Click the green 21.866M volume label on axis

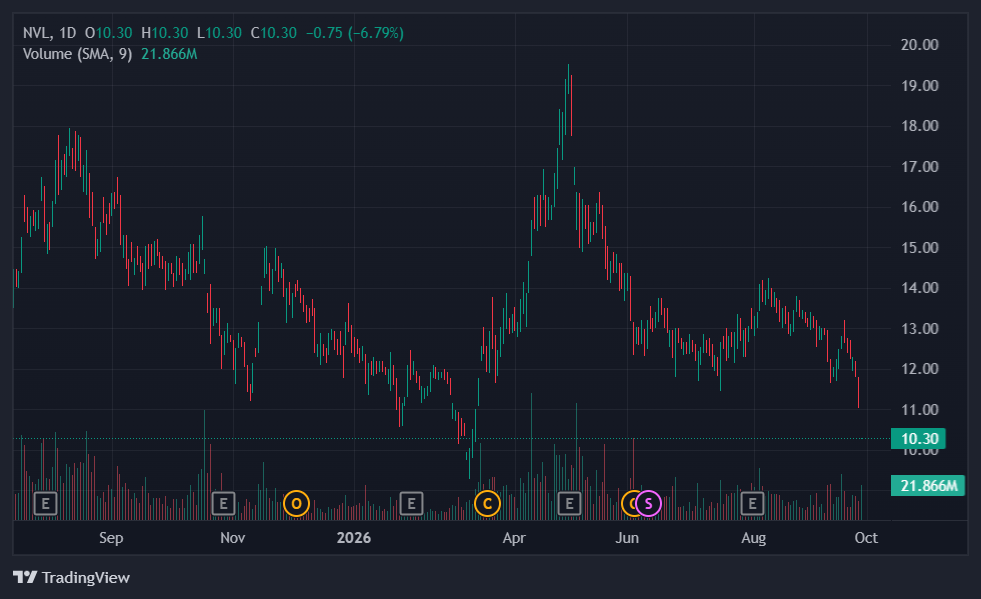point(928,486)
